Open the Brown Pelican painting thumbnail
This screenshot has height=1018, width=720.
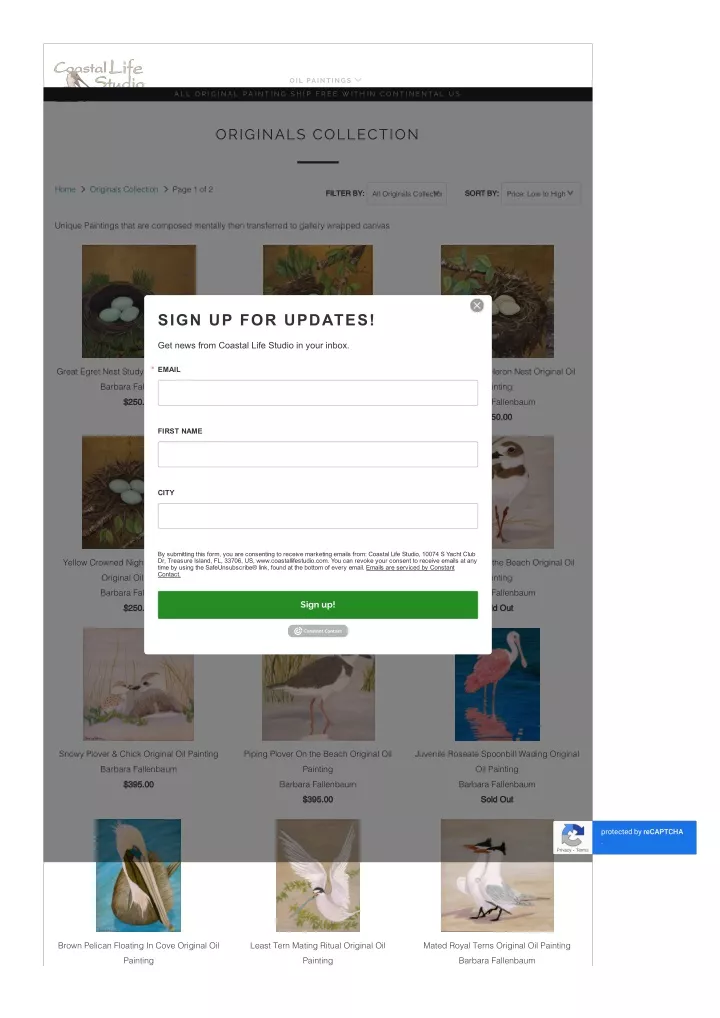click(x=138, y=875)
